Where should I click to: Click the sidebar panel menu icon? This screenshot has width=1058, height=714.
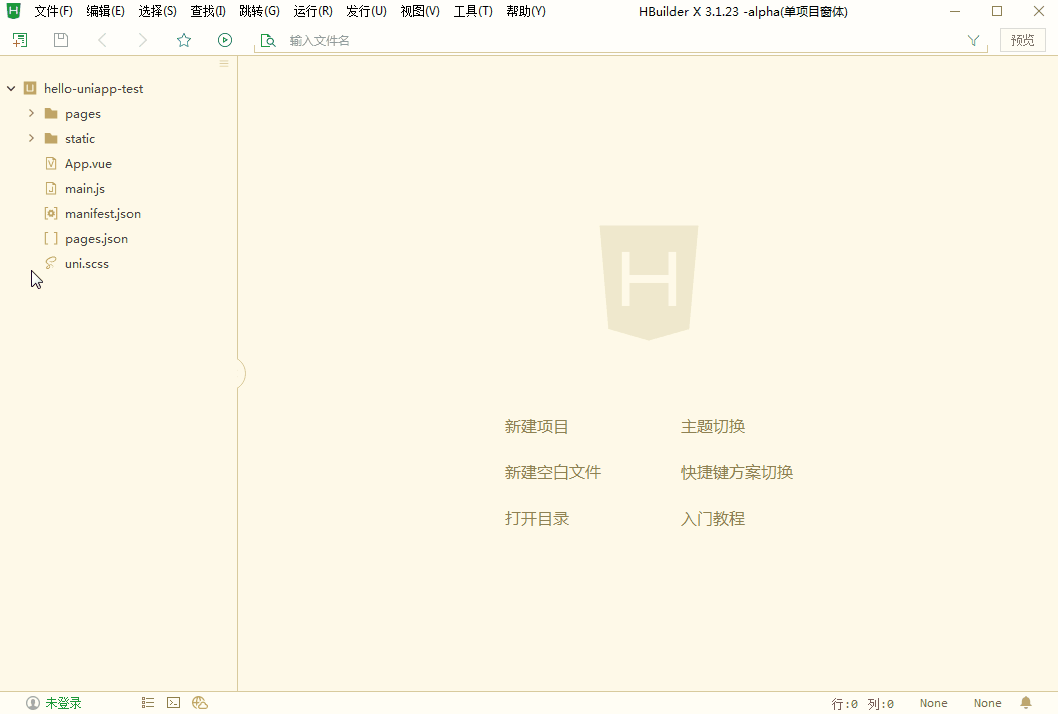coord(224,63)
